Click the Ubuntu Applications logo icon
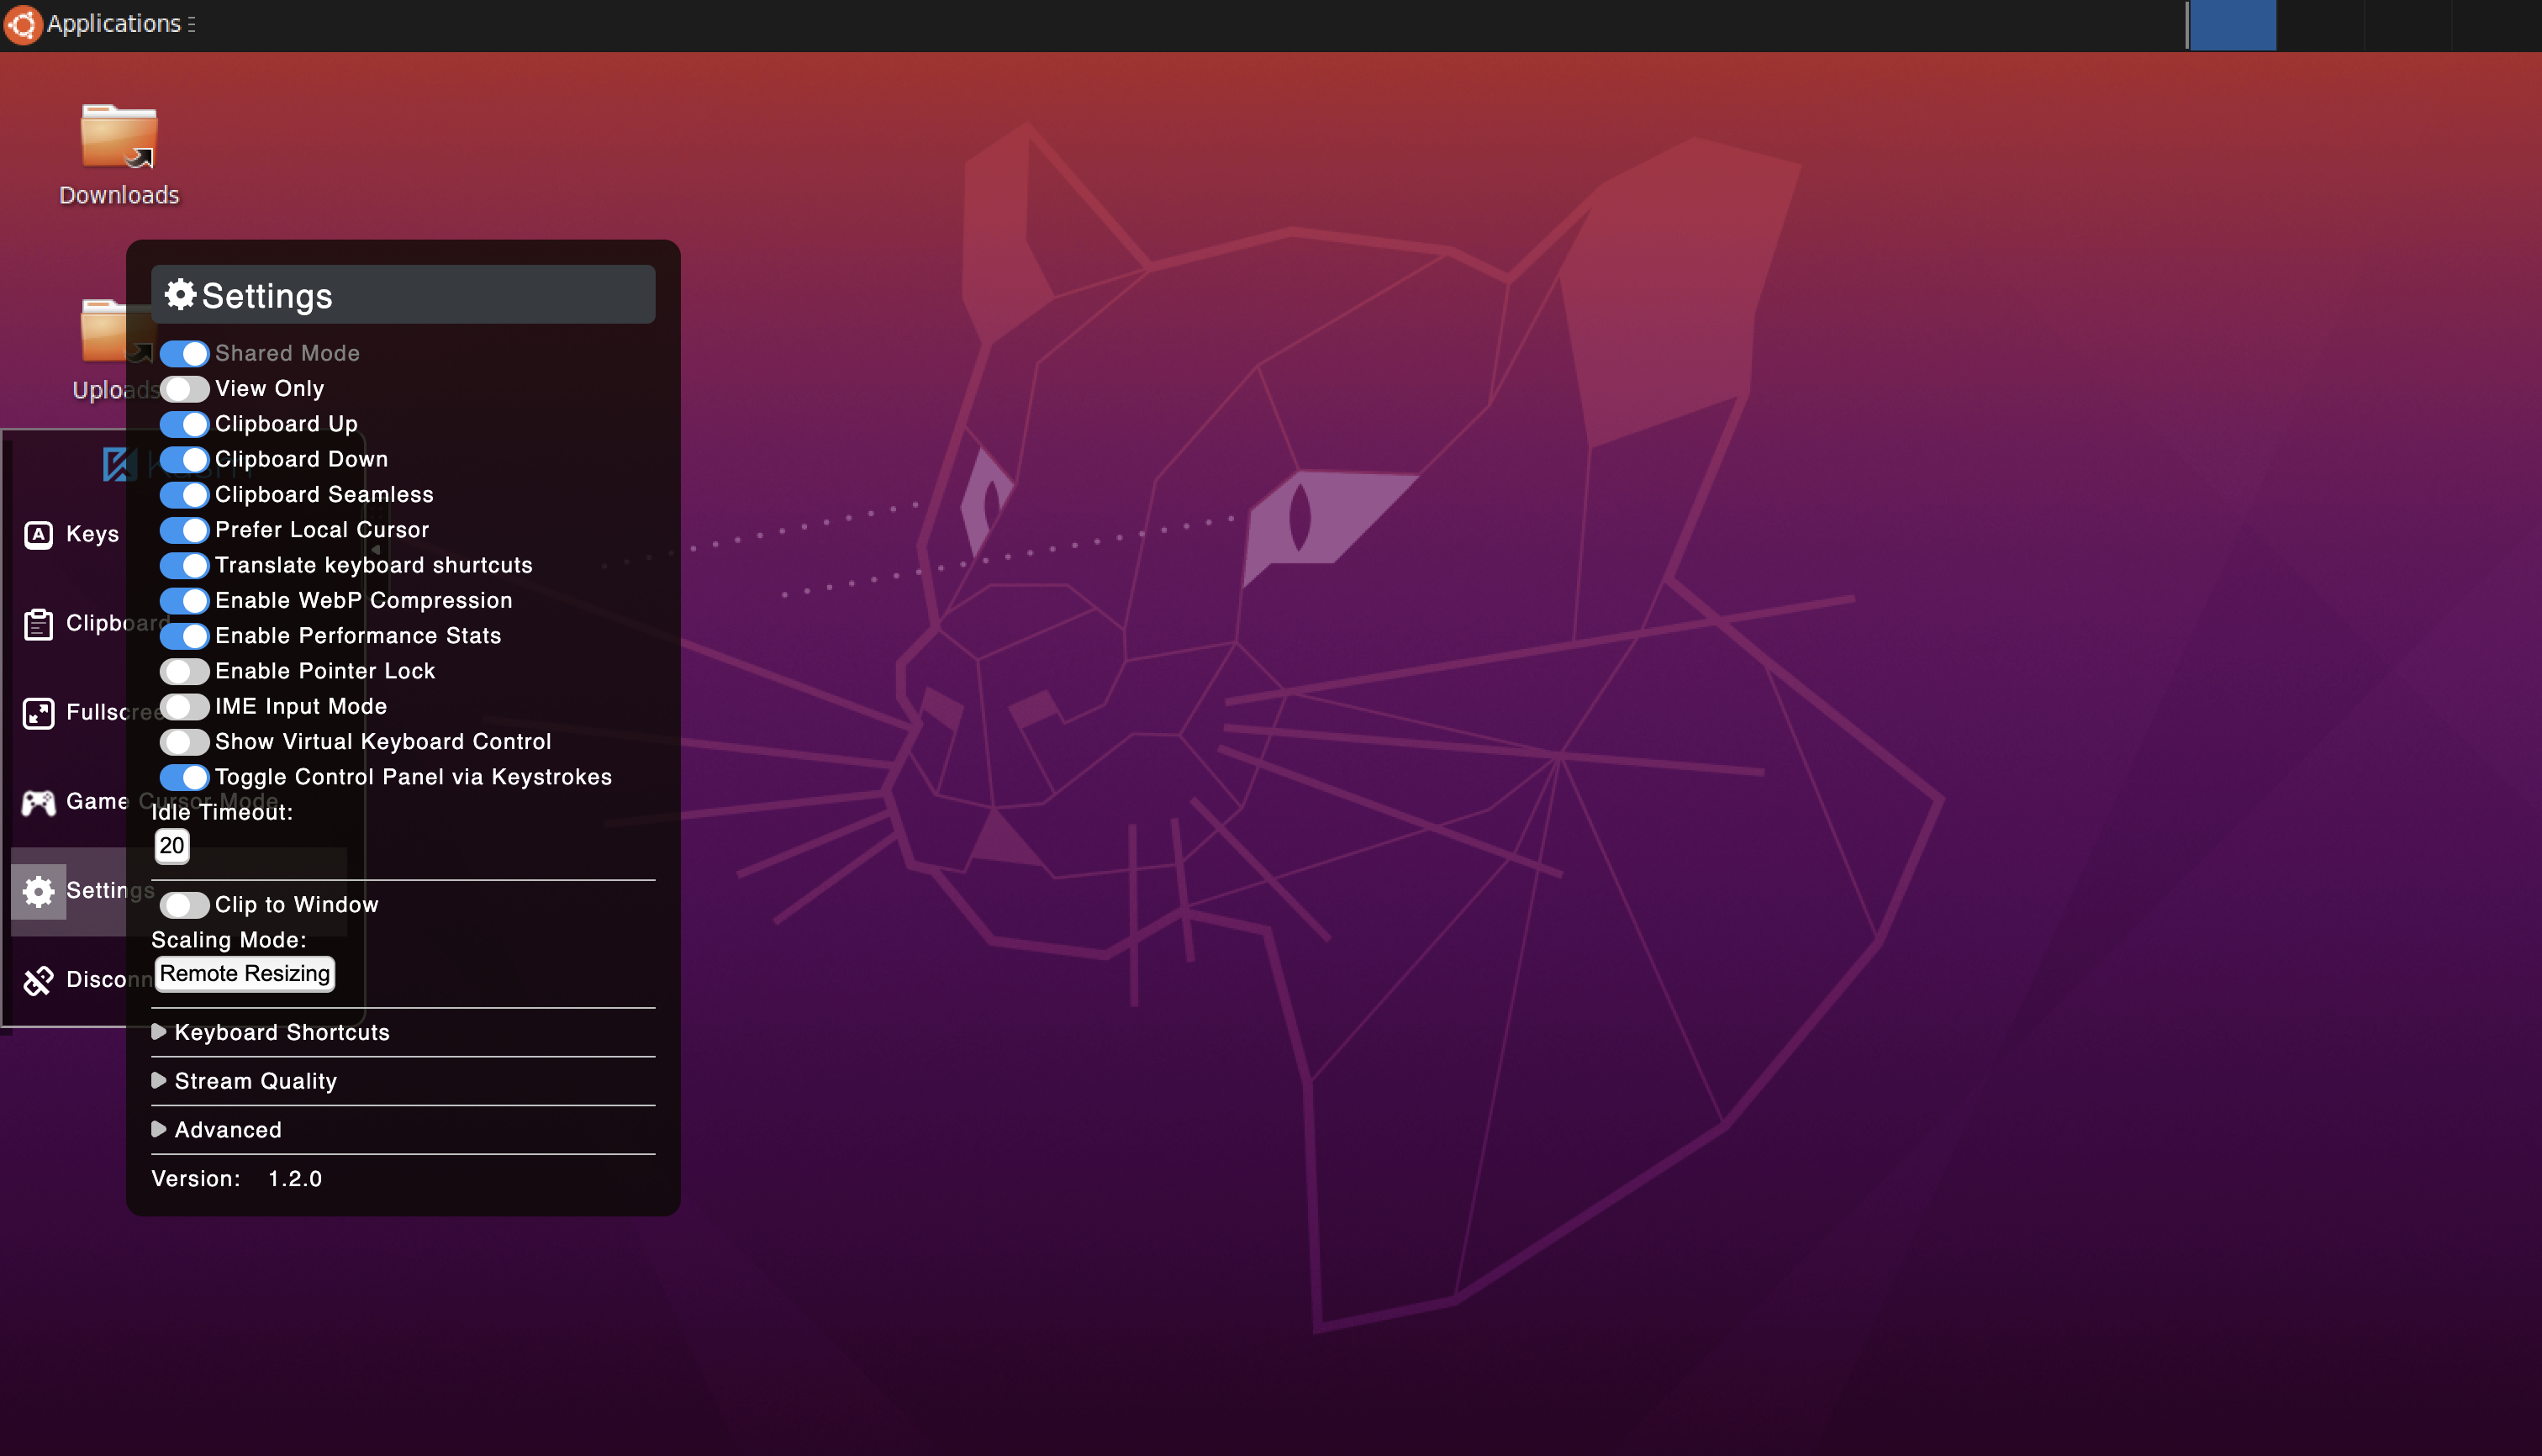This screenshot has height=1456, width=2542. [22, 23]
